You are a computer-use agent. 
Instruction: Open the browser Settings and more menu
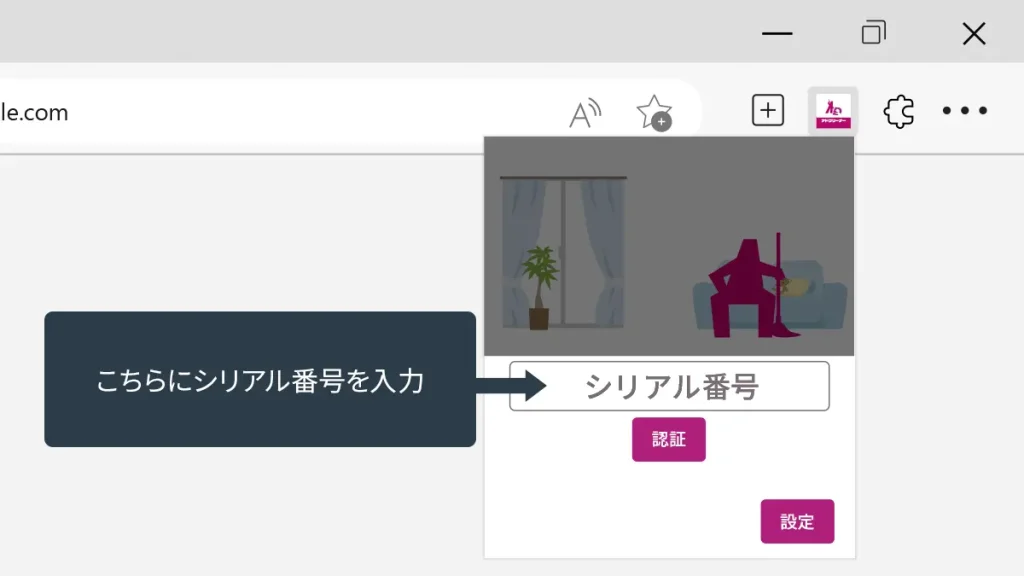point(965,110)
